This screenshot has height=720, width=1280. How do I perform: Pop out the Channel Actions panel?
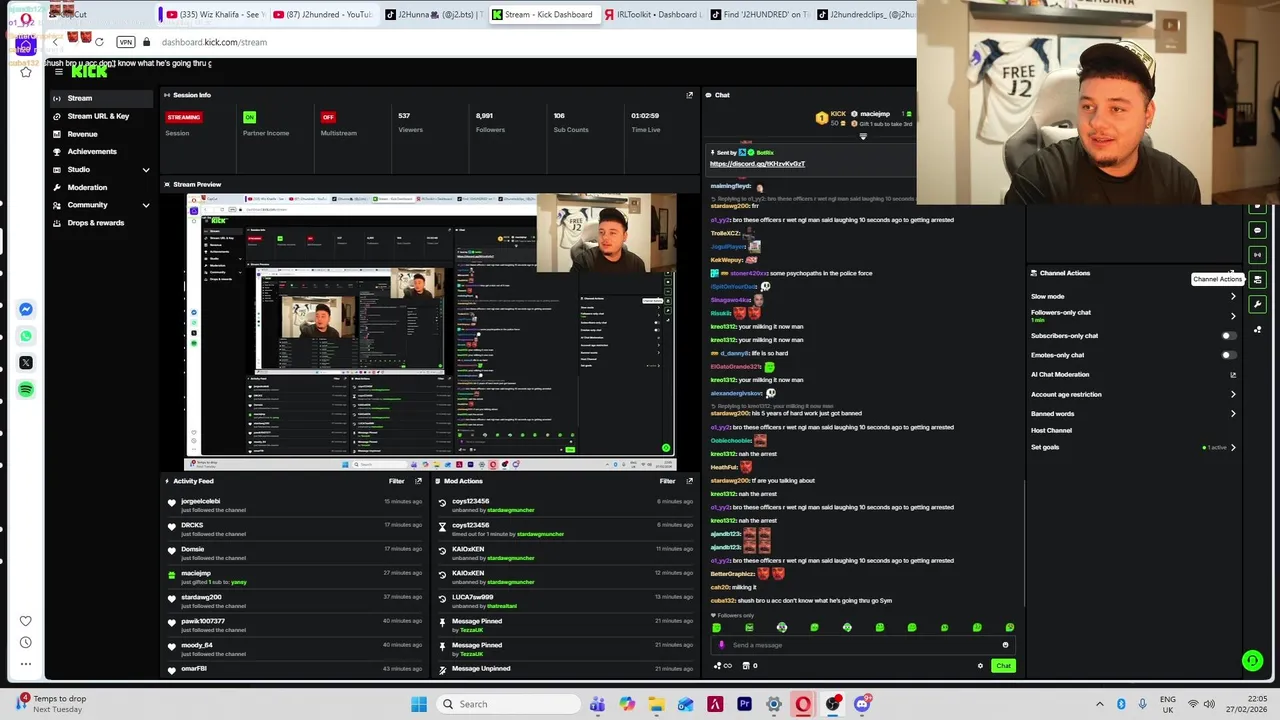point(1232,273)
